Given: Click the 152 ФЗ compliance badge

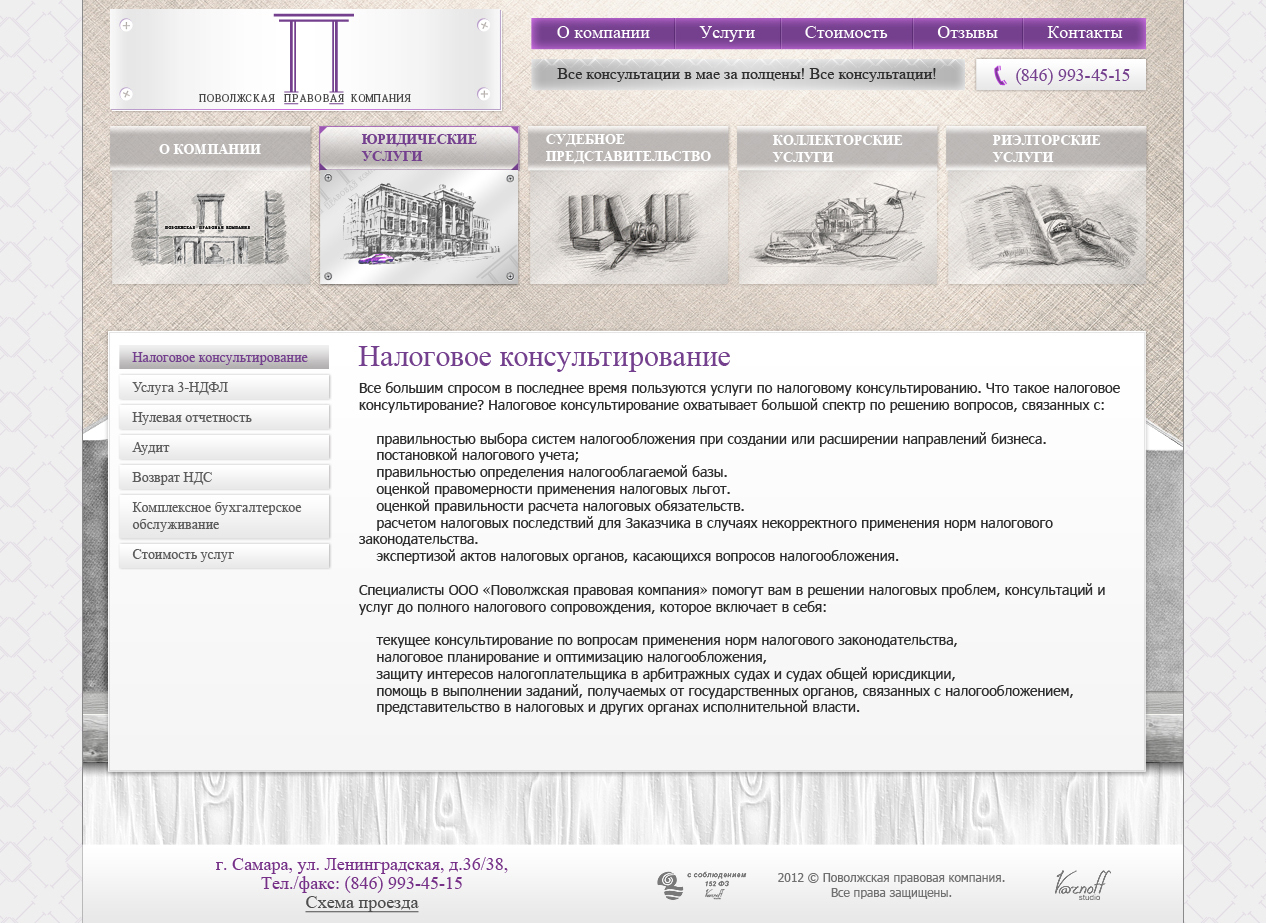Looking at the screenshot, I should click(x=689, y=885).
